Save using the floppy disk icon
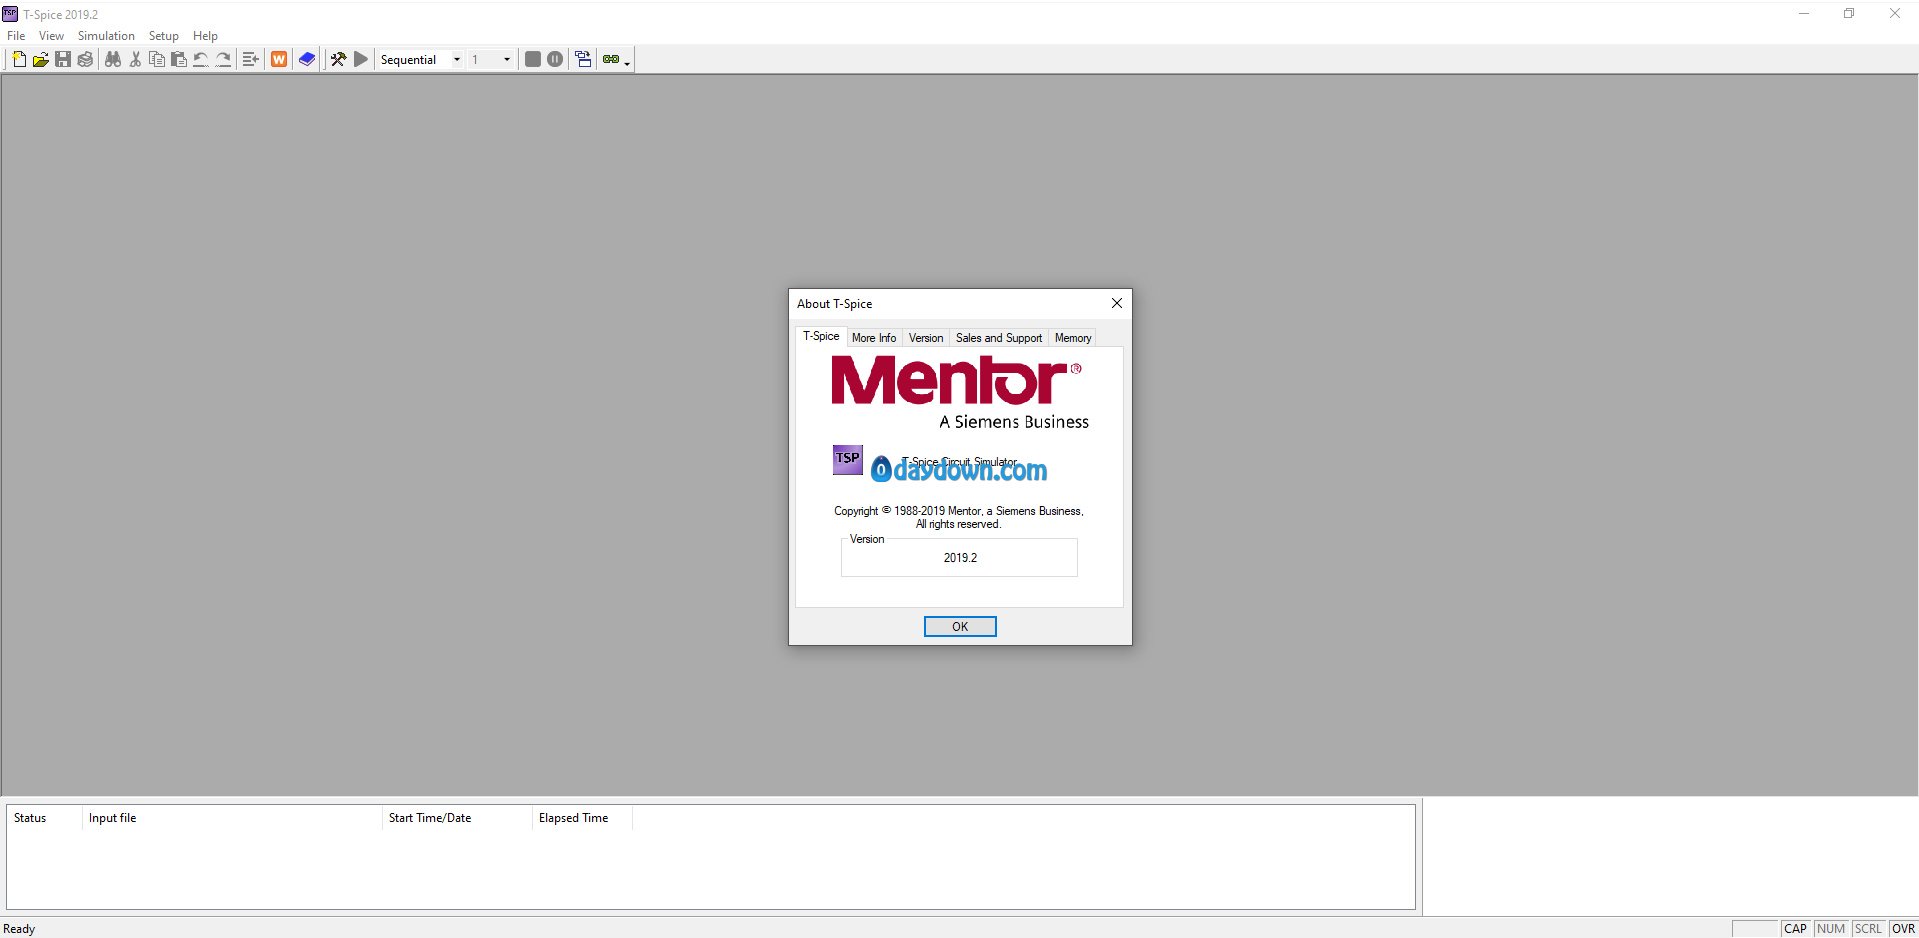 pos(63,60)
